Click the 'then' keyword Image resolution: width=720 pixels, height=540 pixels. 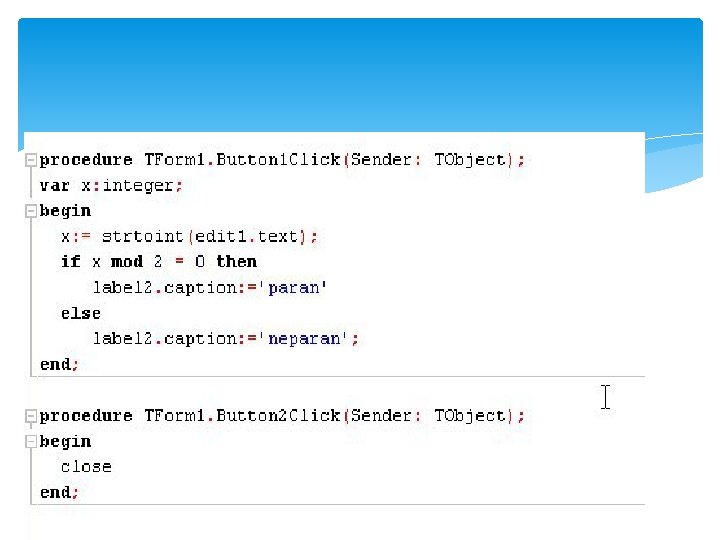tap(236, 262)
